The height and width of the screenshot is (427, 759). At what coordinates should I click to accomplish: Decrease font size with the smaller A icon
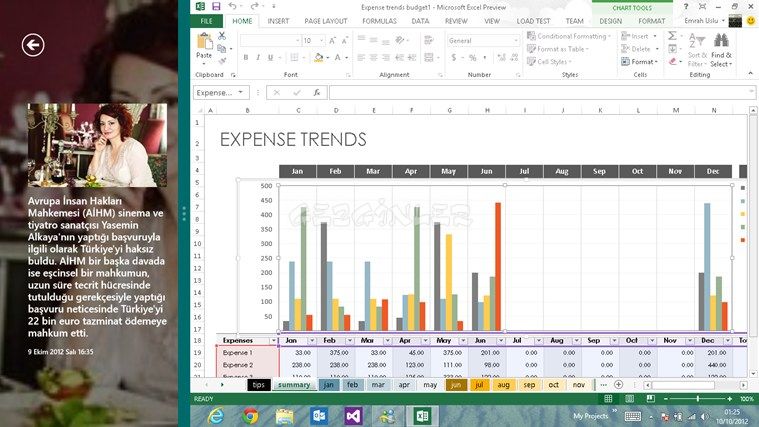[345, 41]
